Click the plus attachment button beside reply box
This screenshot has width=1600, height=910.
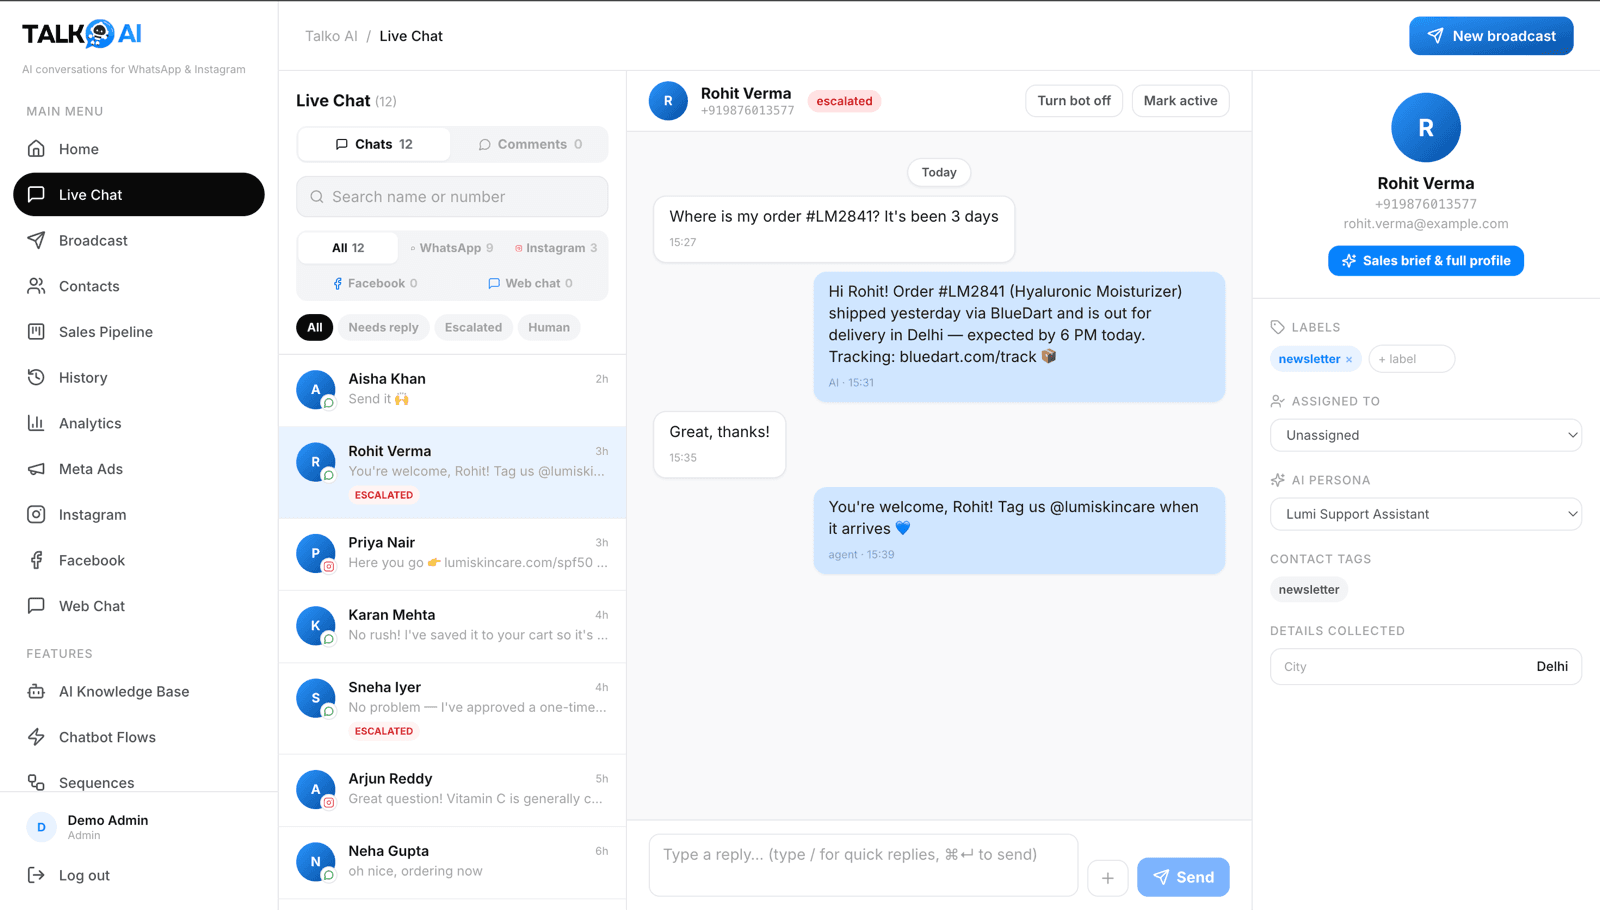1108,878
